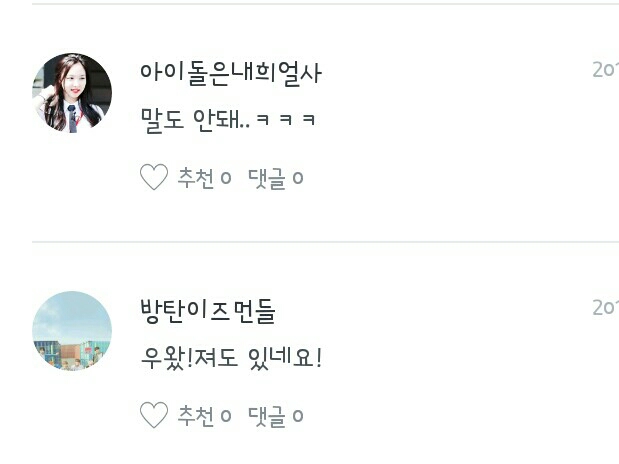Tap the heart icon on 방탄이즈먼들's comment
This screenshot has height=464, width=619.
coord(154,415)
